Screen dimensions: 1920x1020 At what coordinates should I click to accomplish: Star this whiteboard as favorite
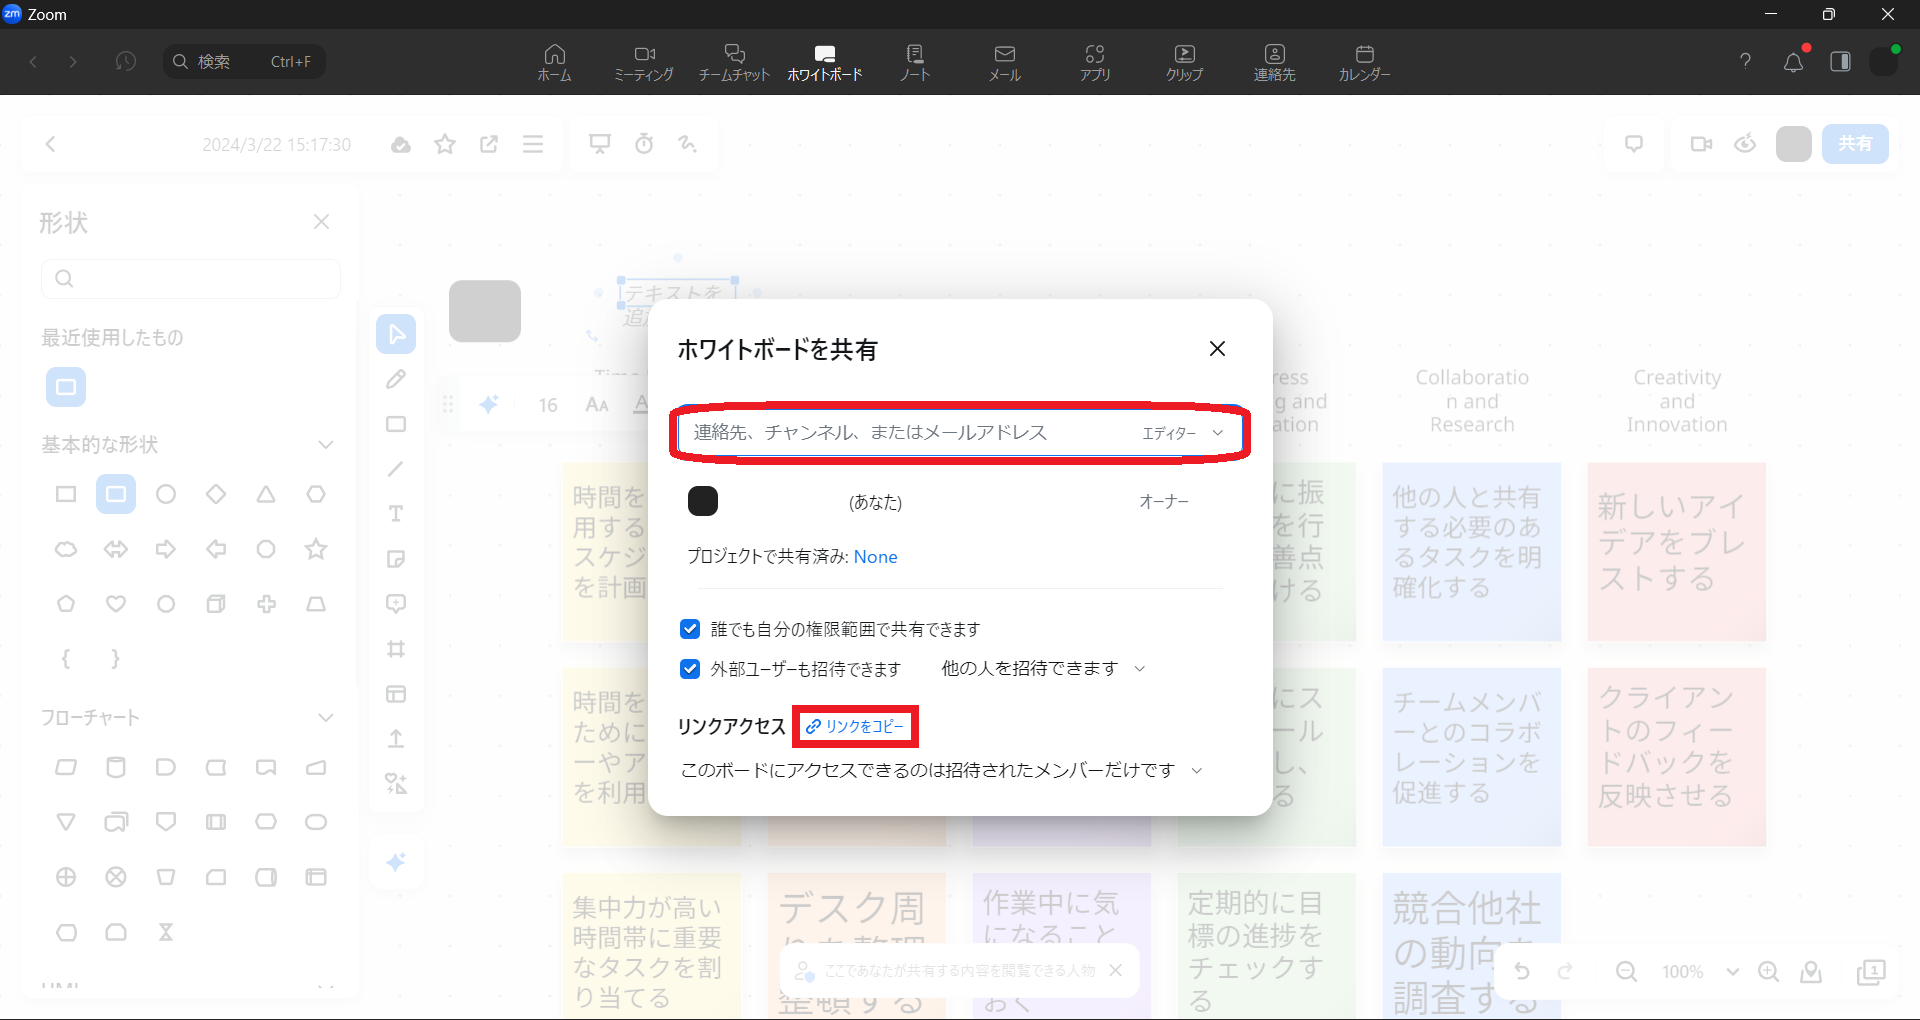tap(445, 145)
